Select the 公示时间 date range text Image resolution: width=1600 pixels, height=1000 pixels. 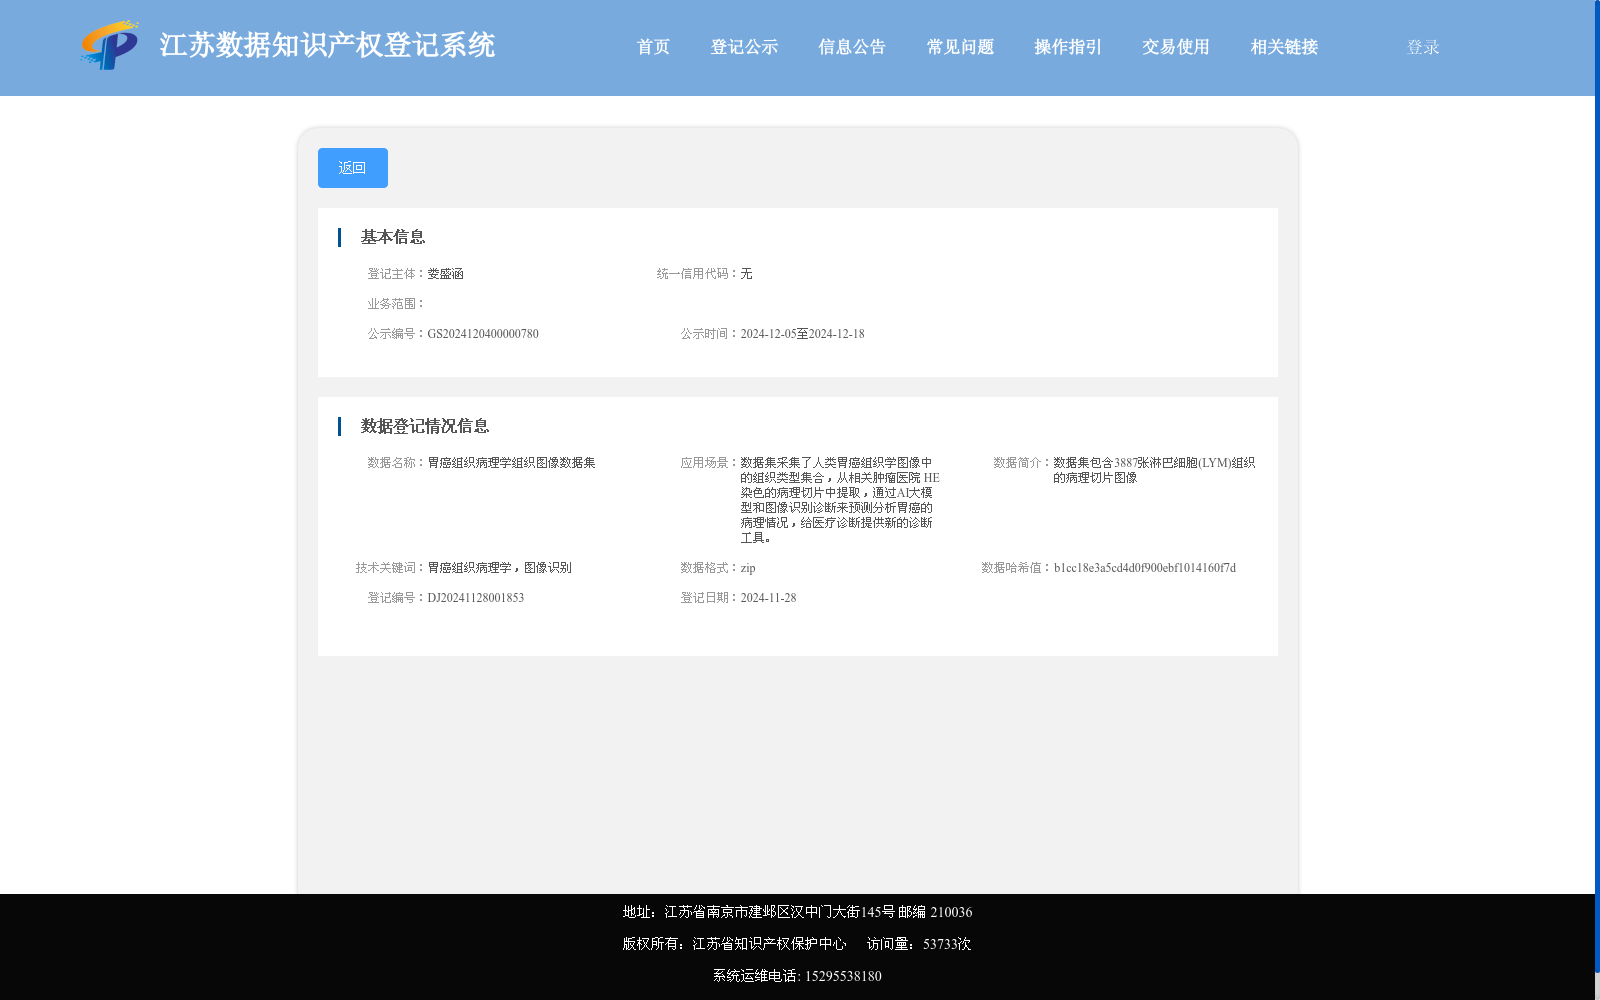802,334
